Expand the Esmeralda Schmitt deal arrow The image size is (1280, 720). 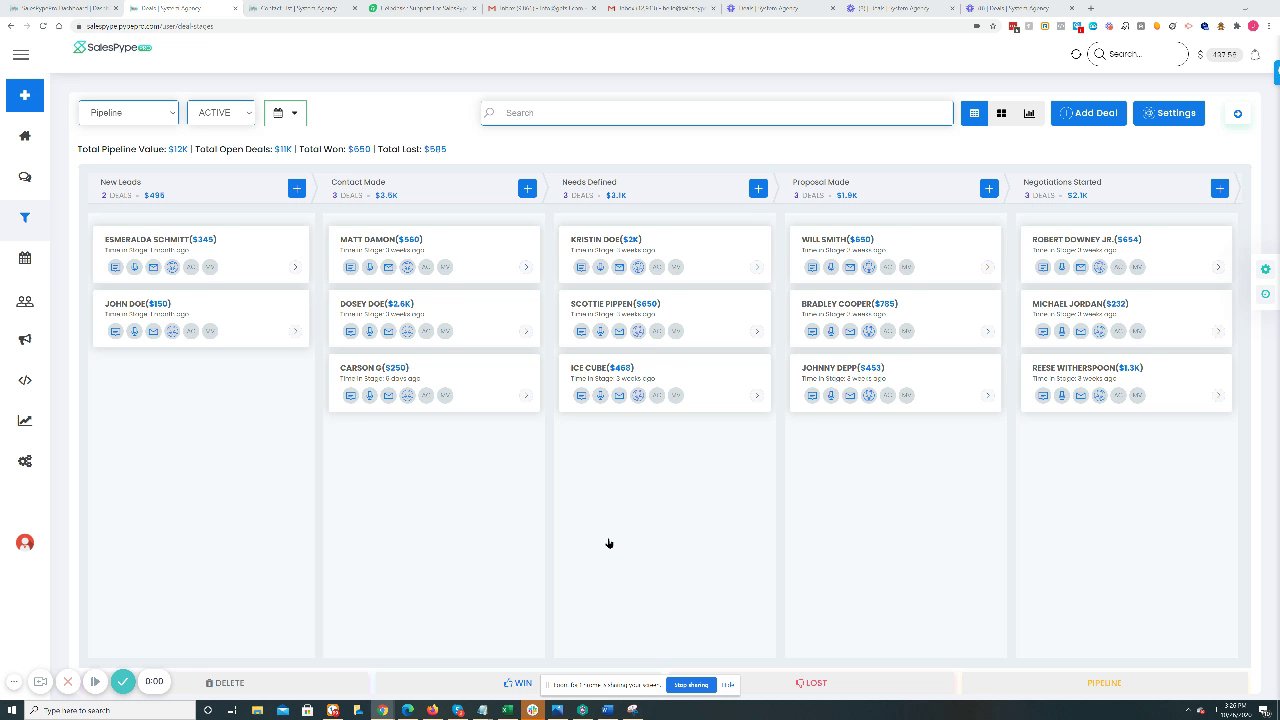click(x=295, y=267)
